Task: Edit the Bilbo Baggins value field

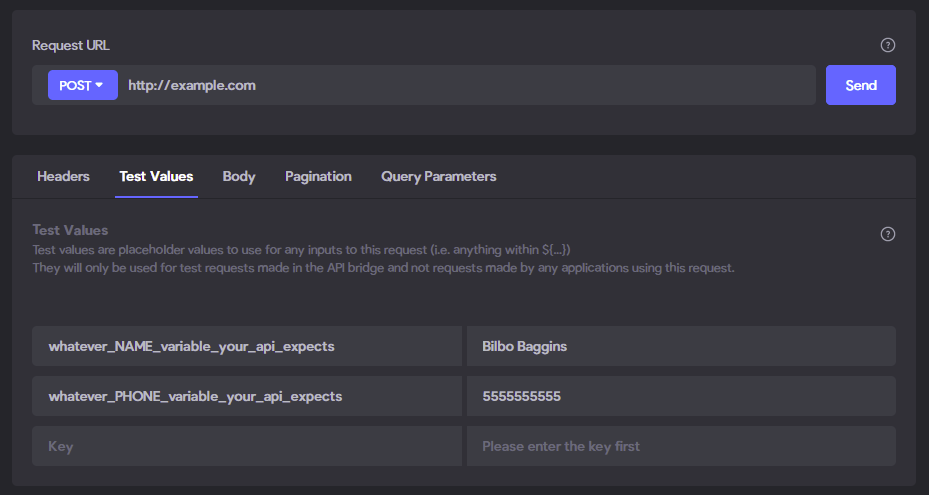Action: pyautogui.click(x=681, y=346)
